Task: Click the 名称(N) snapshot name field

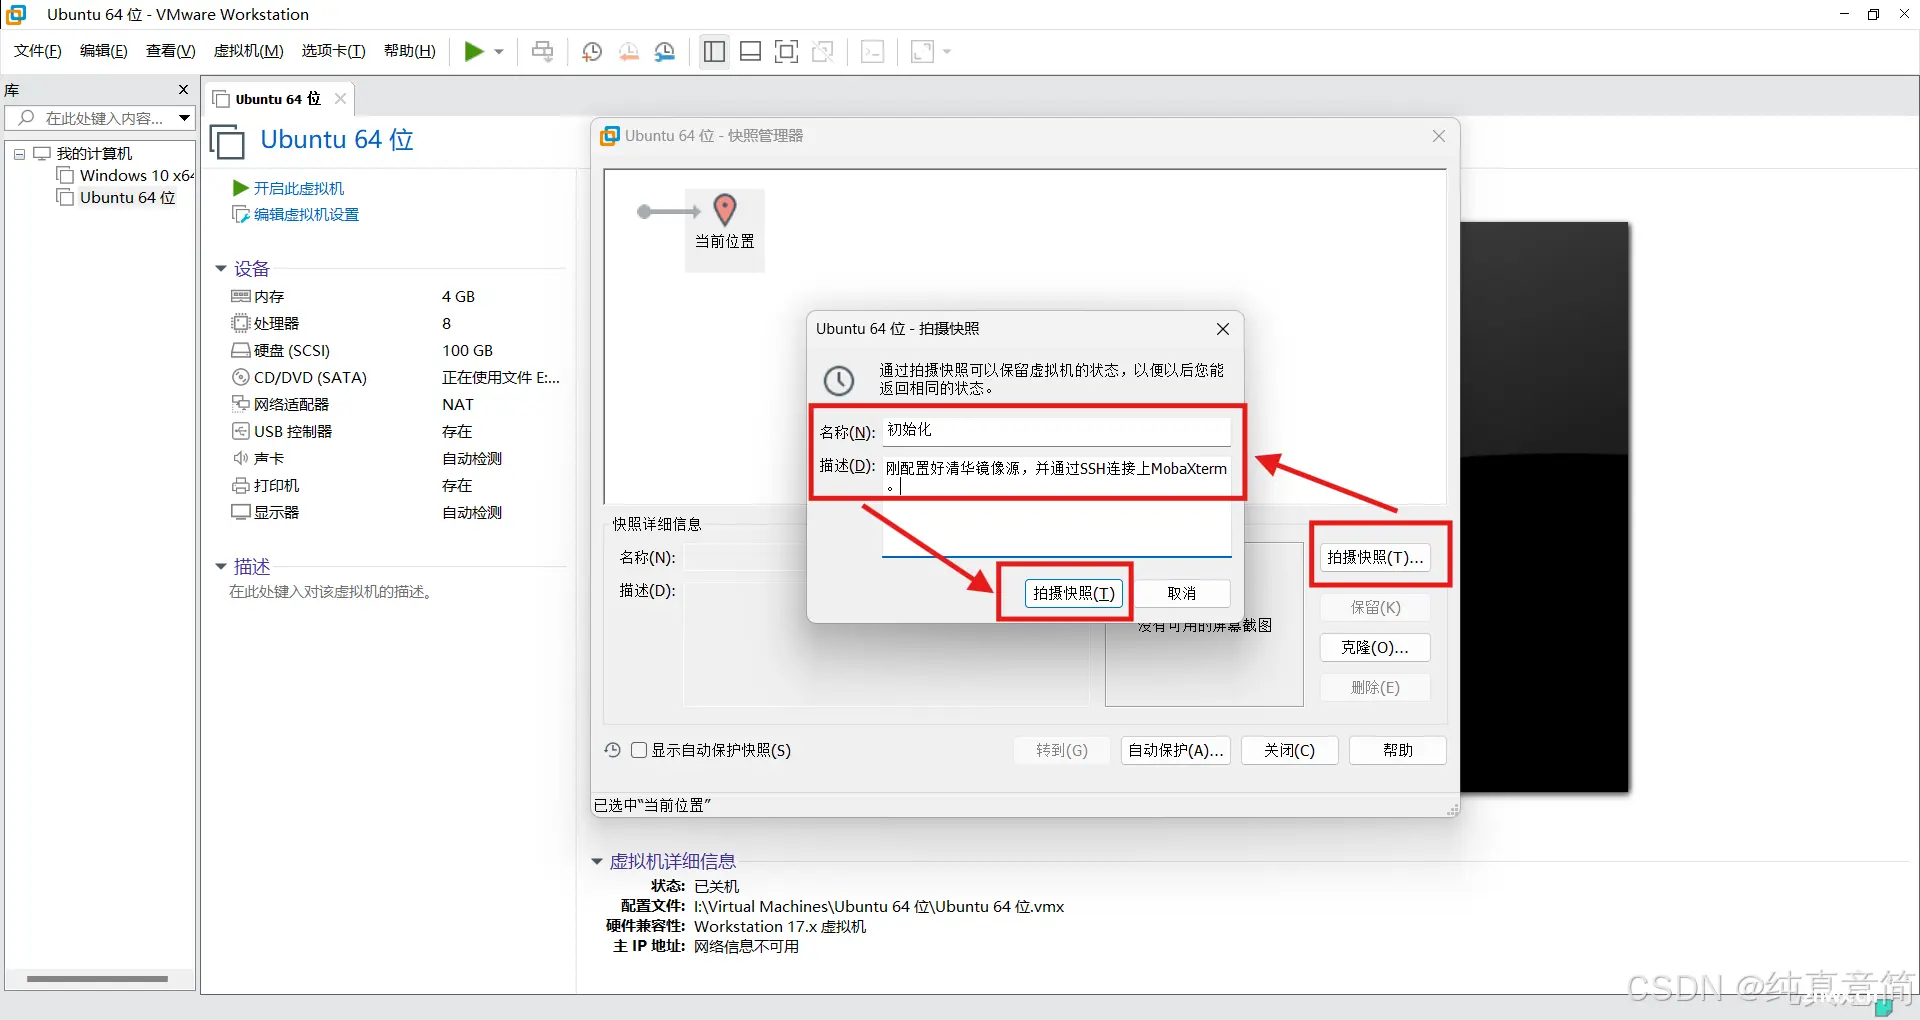Action: pyautogui.click(x=1056, y=431)
